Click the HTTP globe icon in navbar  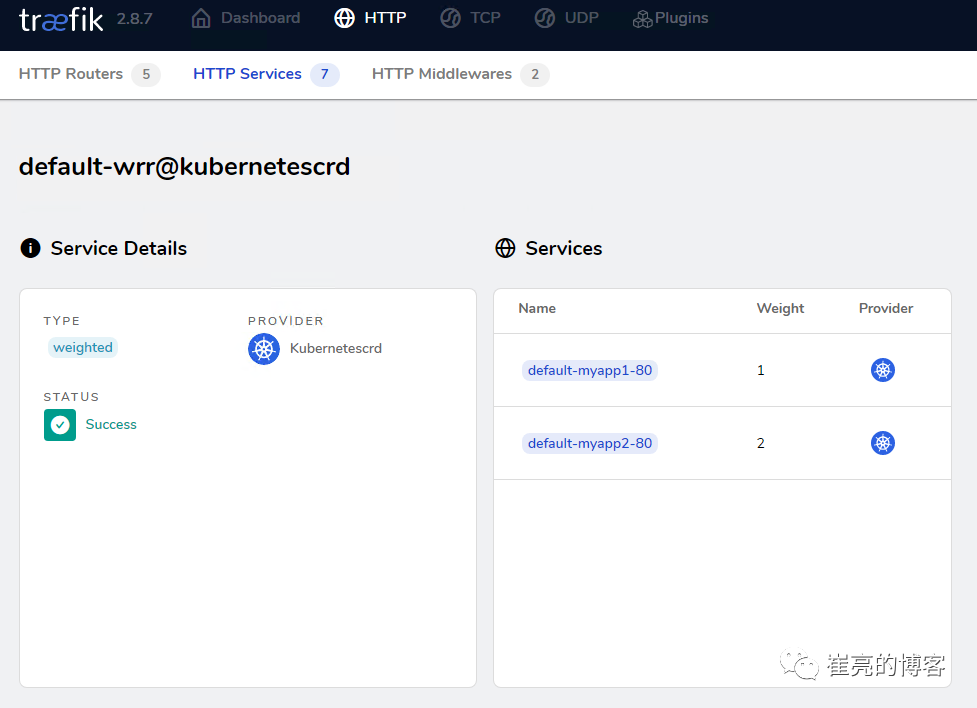click(345, 18)
